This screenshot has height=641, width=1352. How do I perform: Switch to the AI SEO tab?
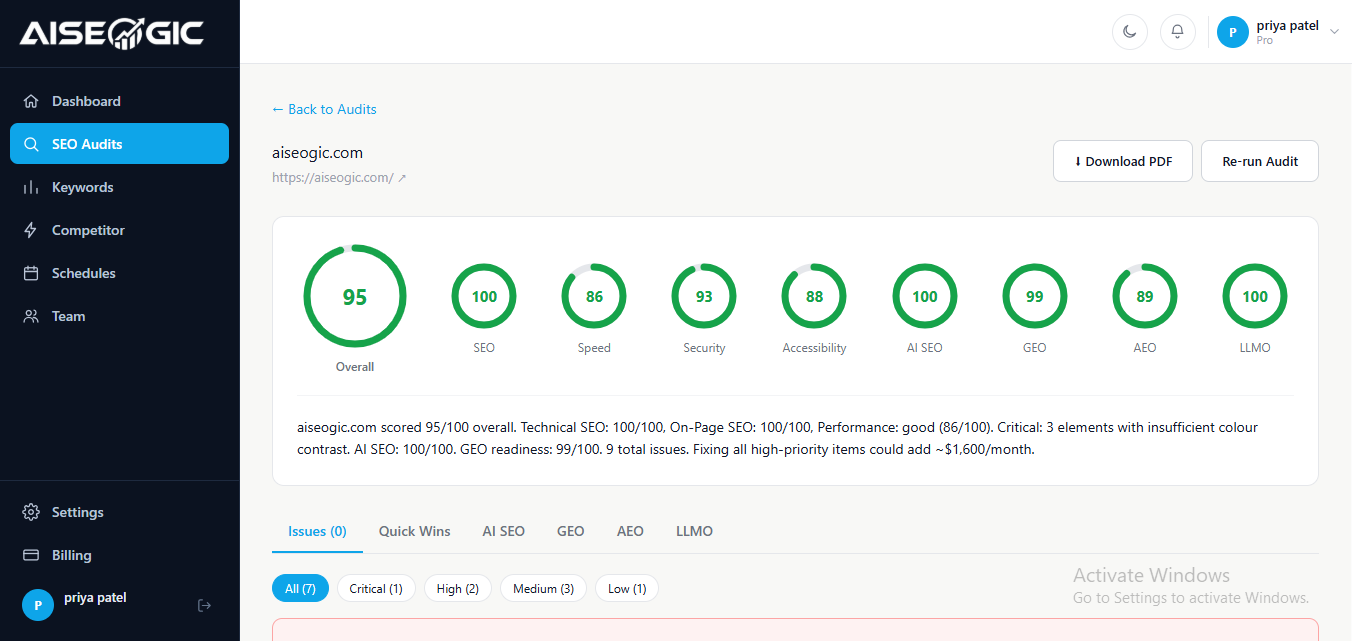pos(503,531)
